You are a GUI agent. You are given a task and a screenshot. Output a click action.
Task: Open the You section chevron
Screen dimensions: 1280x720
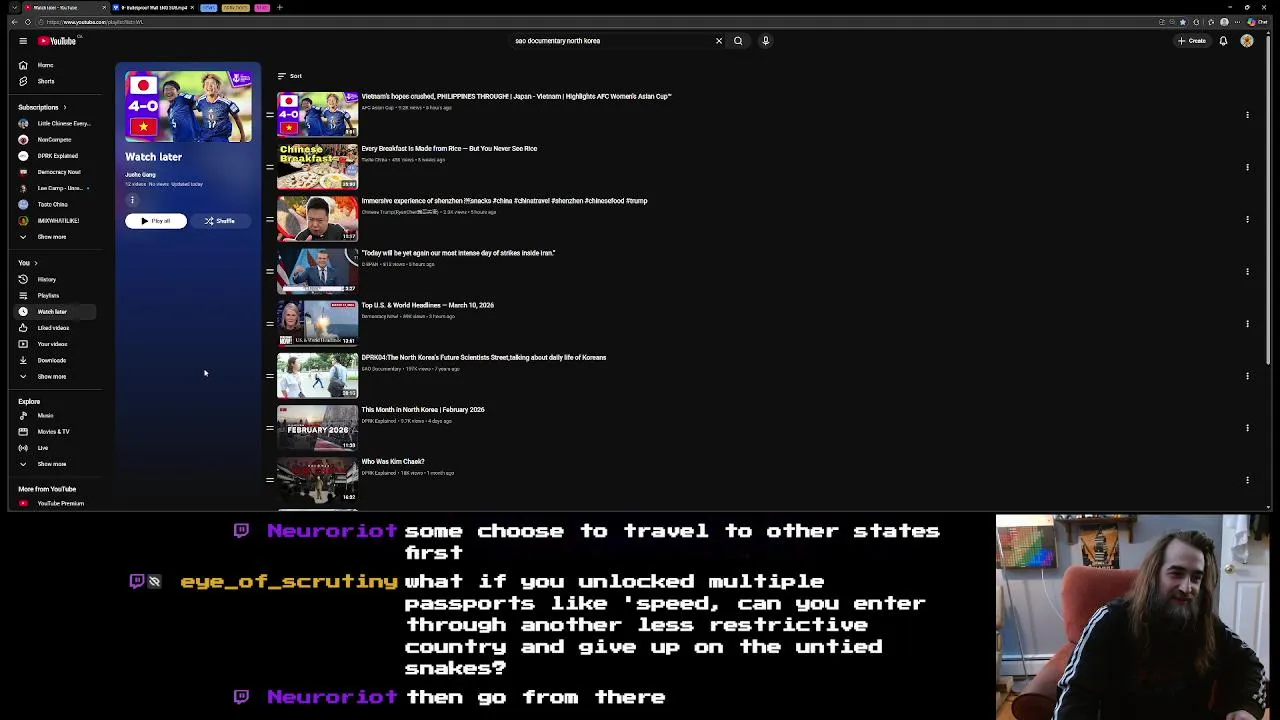point(36,263)
